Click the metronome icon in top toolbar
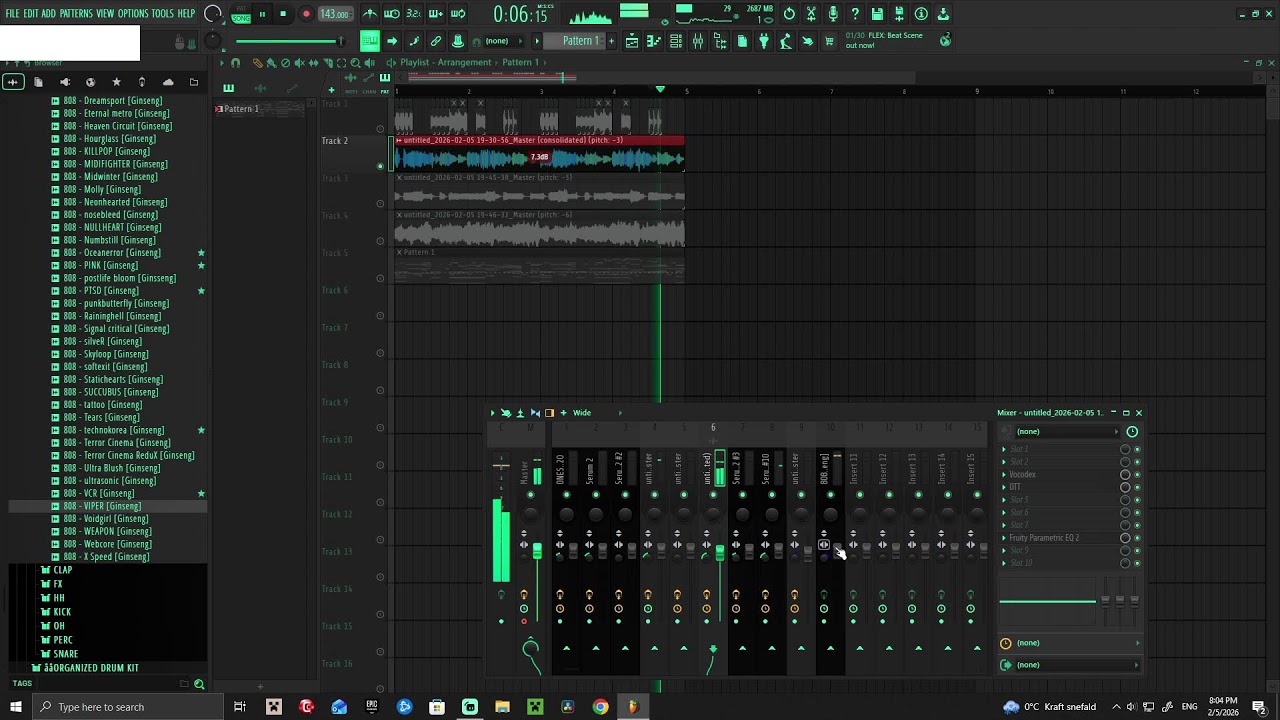The width and height of the screenshot is (1280, 720). tap(370, 14)
